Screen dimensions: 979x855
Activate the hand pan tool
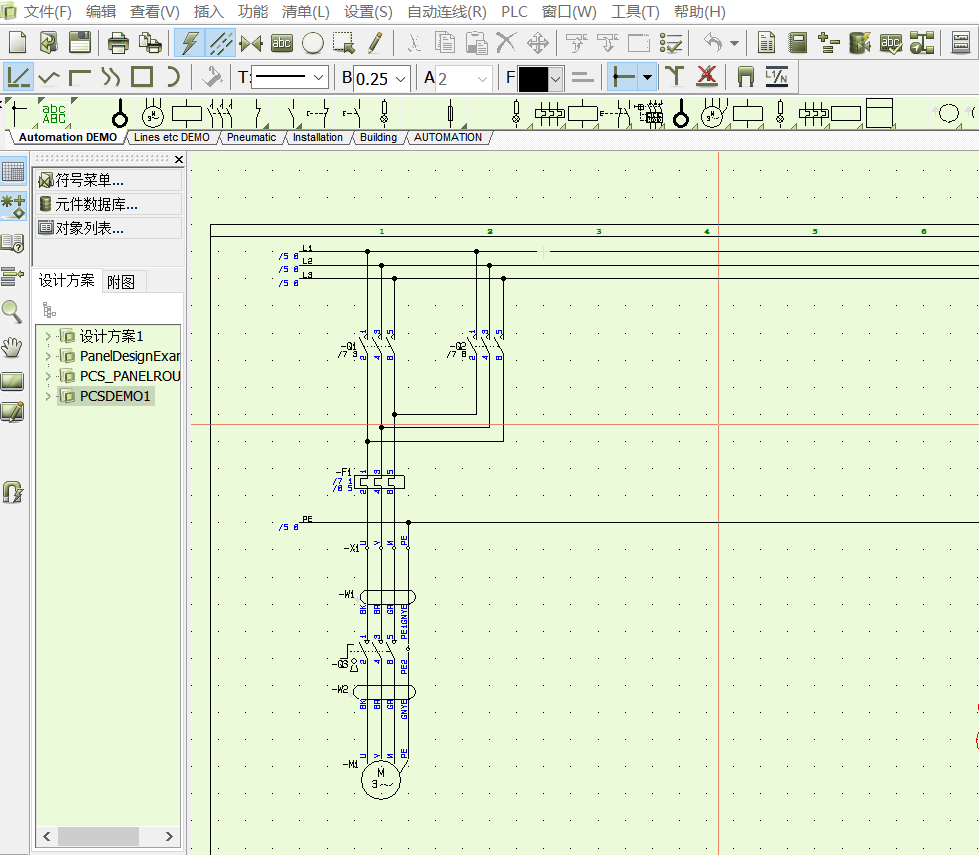12,348
